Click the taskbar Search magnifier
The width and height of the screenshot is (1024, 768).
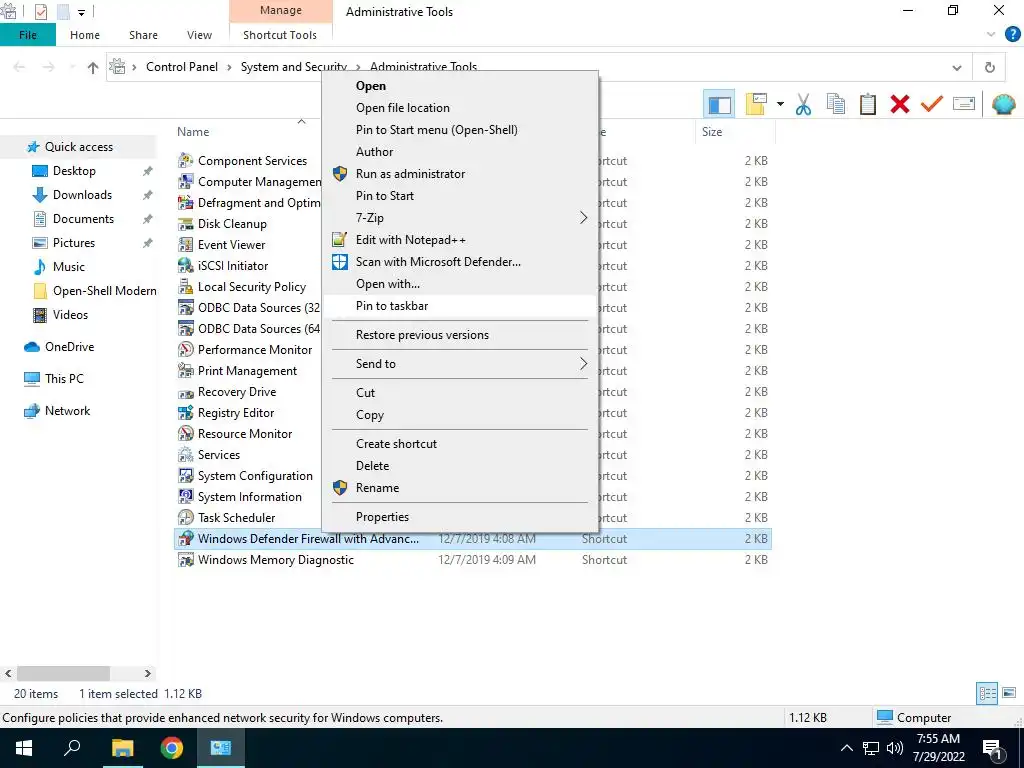pyautogui.click(x=72, y=748)
